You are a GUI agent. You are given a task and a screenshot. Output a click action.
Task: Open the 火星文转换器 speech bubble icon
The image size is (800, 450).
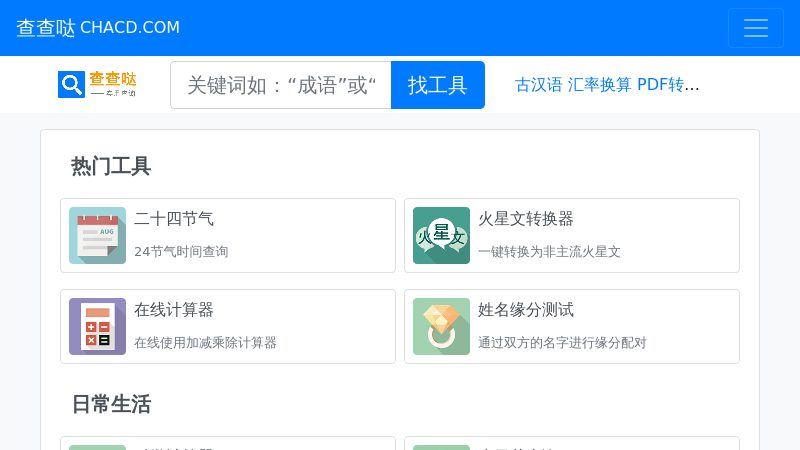pyautogui.click(x=441, y=235)
